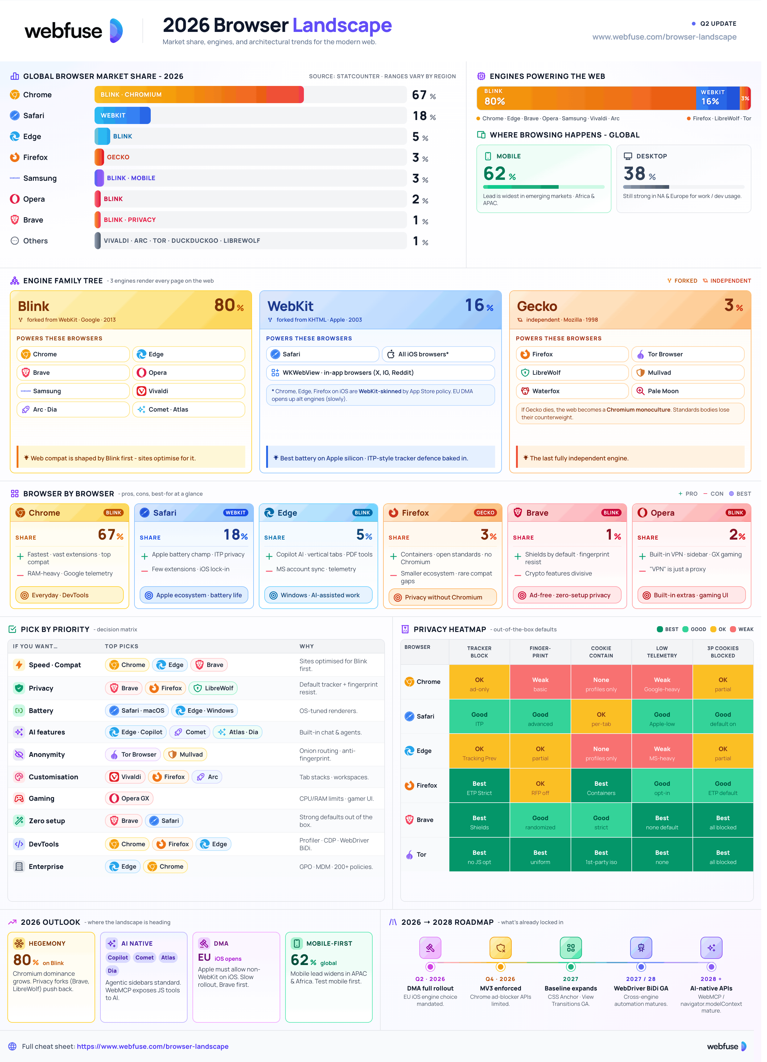This screenshot has height=1062, width=767.
Task: Select the Waterfox chip in the Gecko card
Action: click(x=573, y=391)
